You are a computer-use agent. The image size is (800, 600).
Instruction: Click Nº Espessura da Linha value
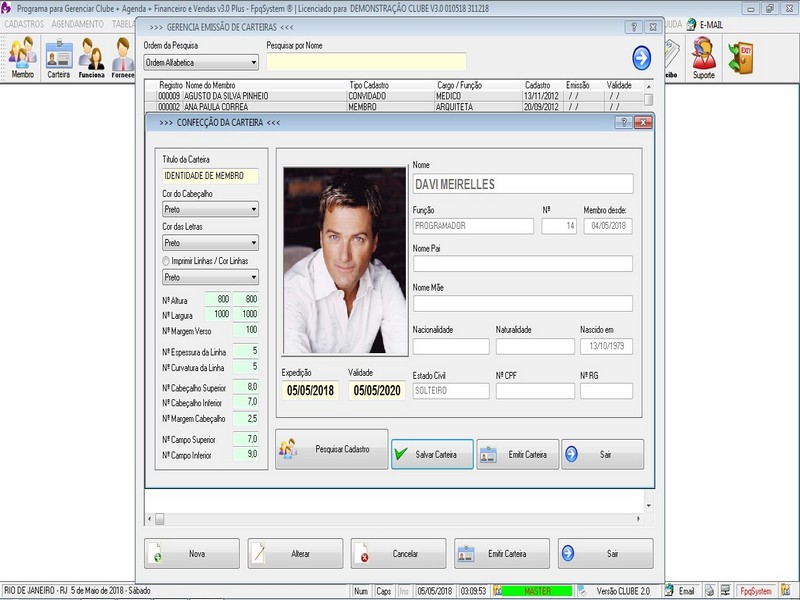click(246, 351)
